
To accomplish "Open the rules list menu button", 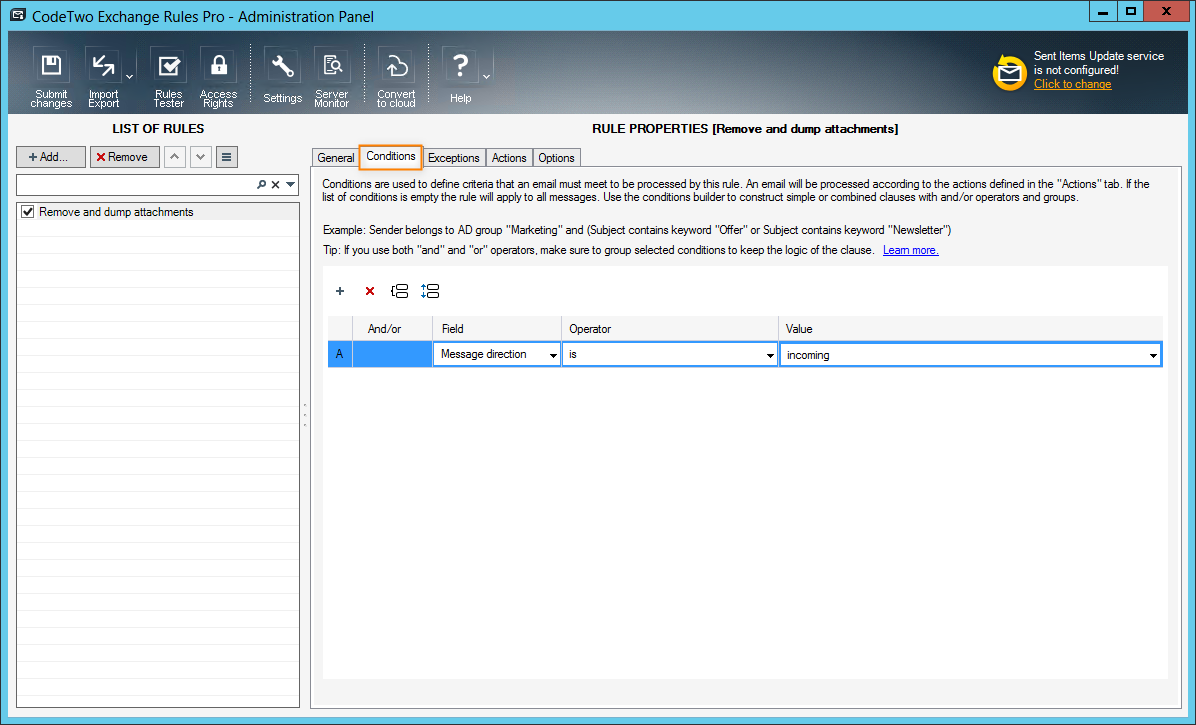I will pyautogui.click(x=227, y=157).
